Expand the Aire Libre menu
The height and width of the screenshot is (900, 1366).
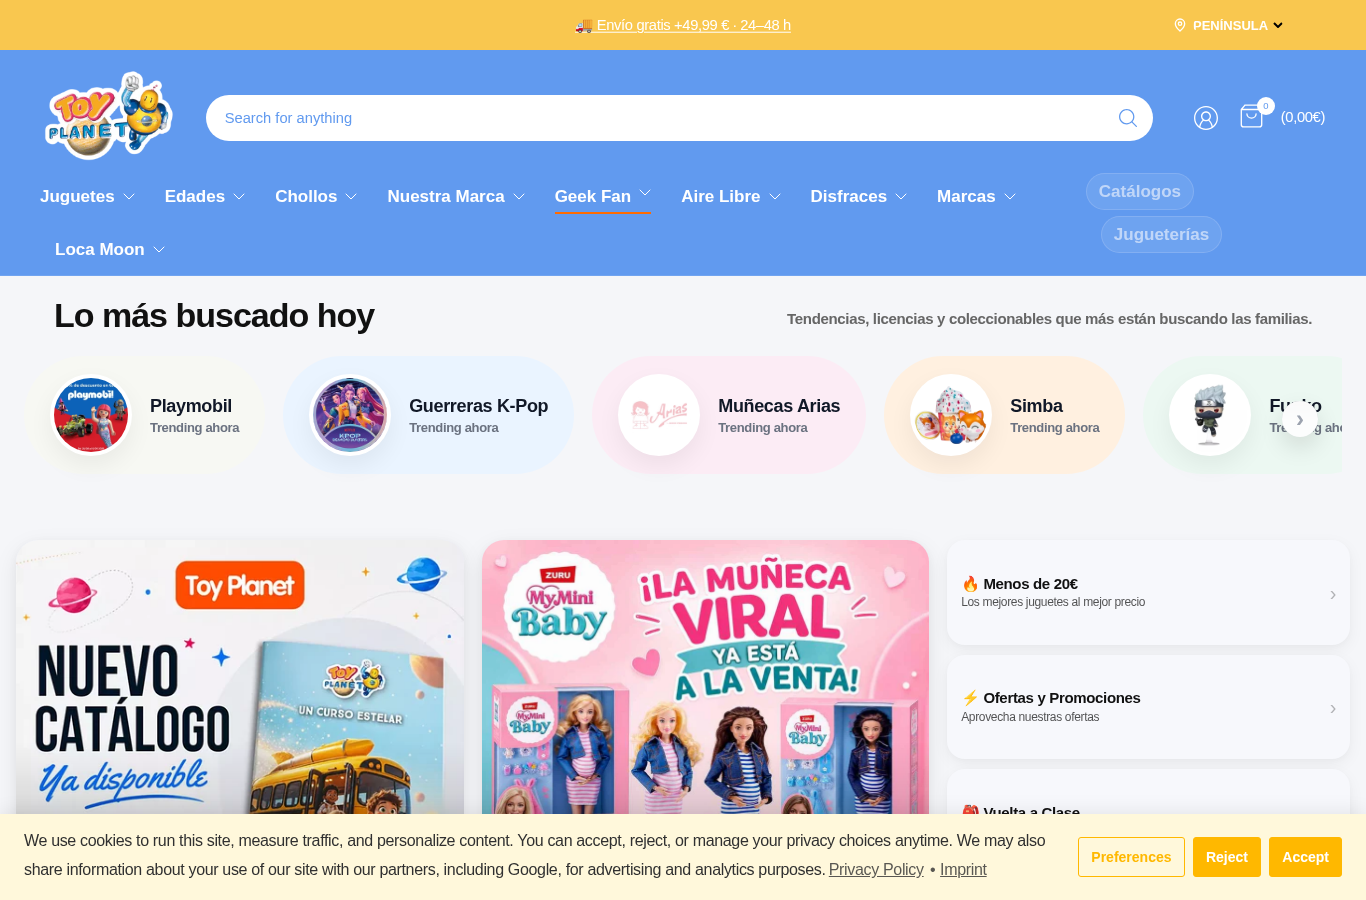tap(731, 197)
